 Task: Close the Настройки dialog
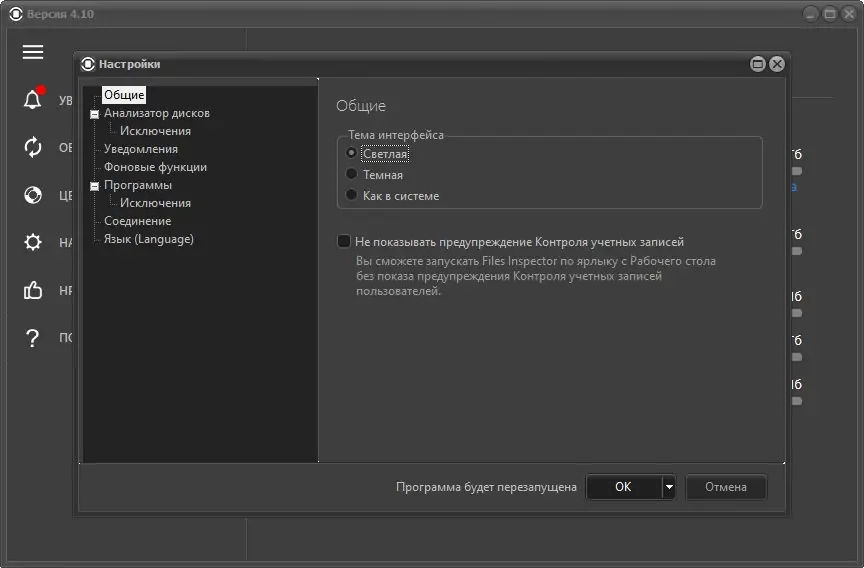777,64
